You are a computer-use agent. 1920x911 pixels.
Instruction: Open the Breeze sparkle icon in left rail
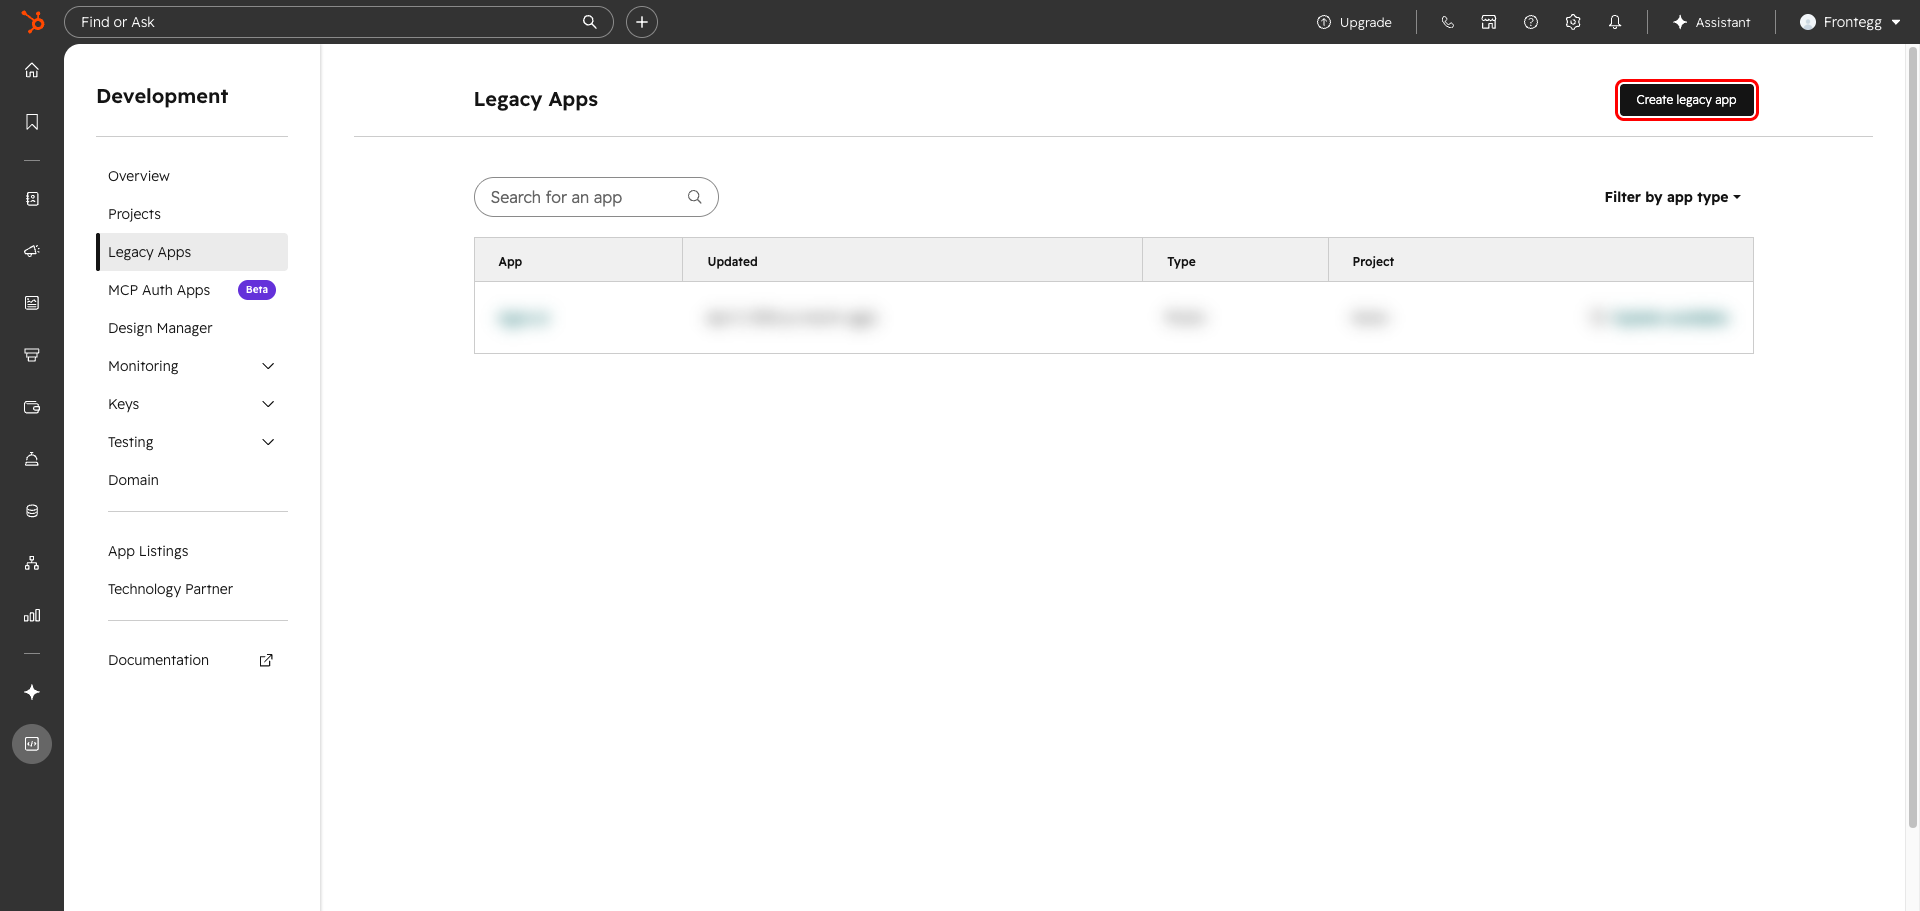32,692
